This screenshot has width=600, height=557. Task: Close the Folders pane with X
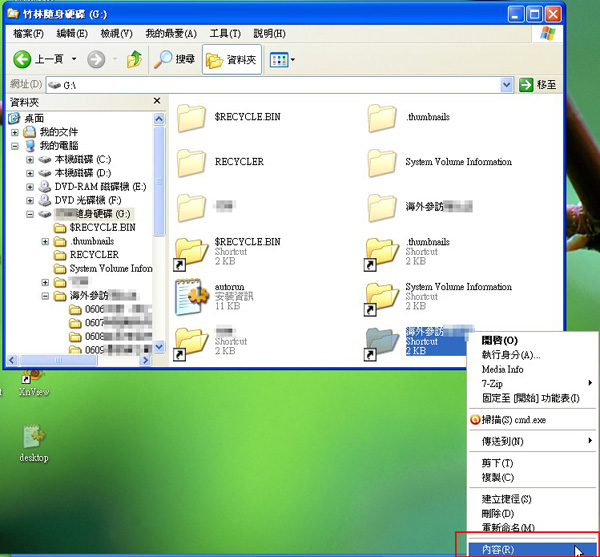157,101
